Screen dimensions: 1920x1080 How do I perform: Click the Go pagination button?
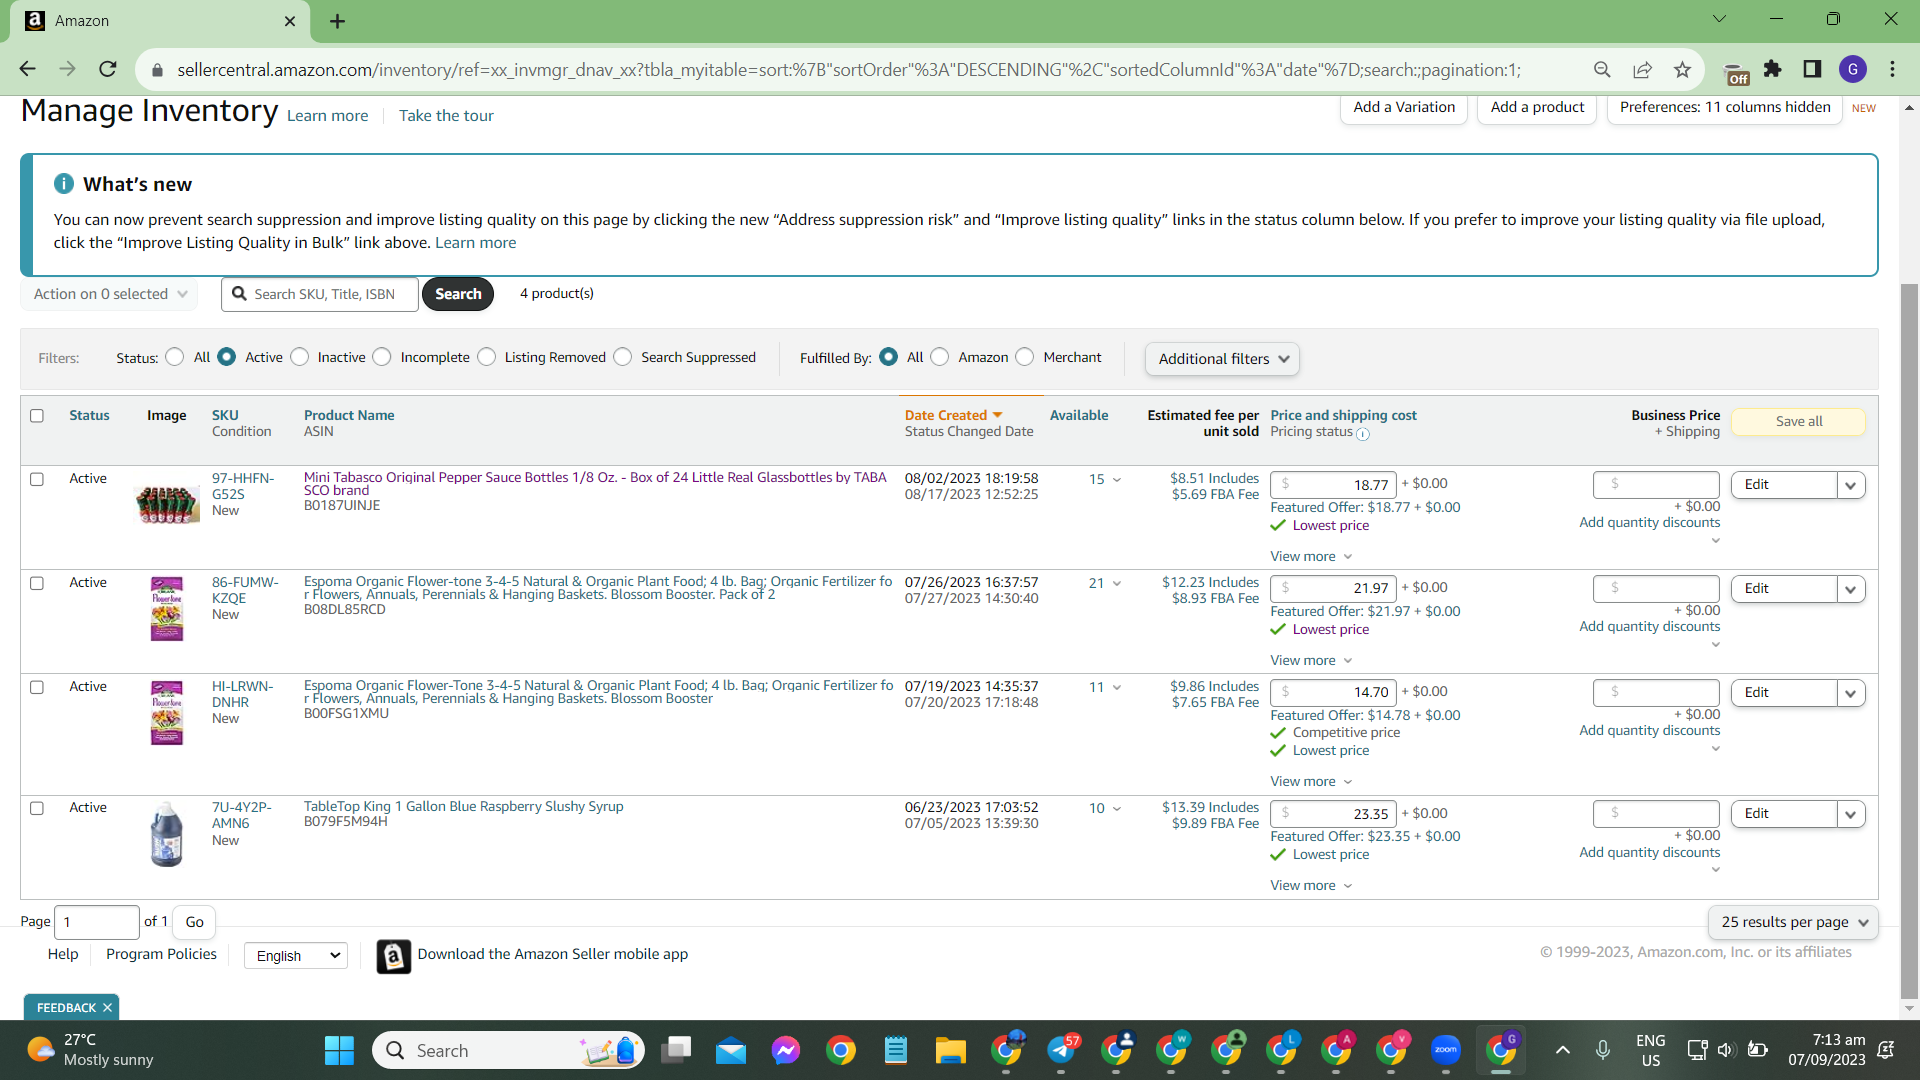pos(194,922)
